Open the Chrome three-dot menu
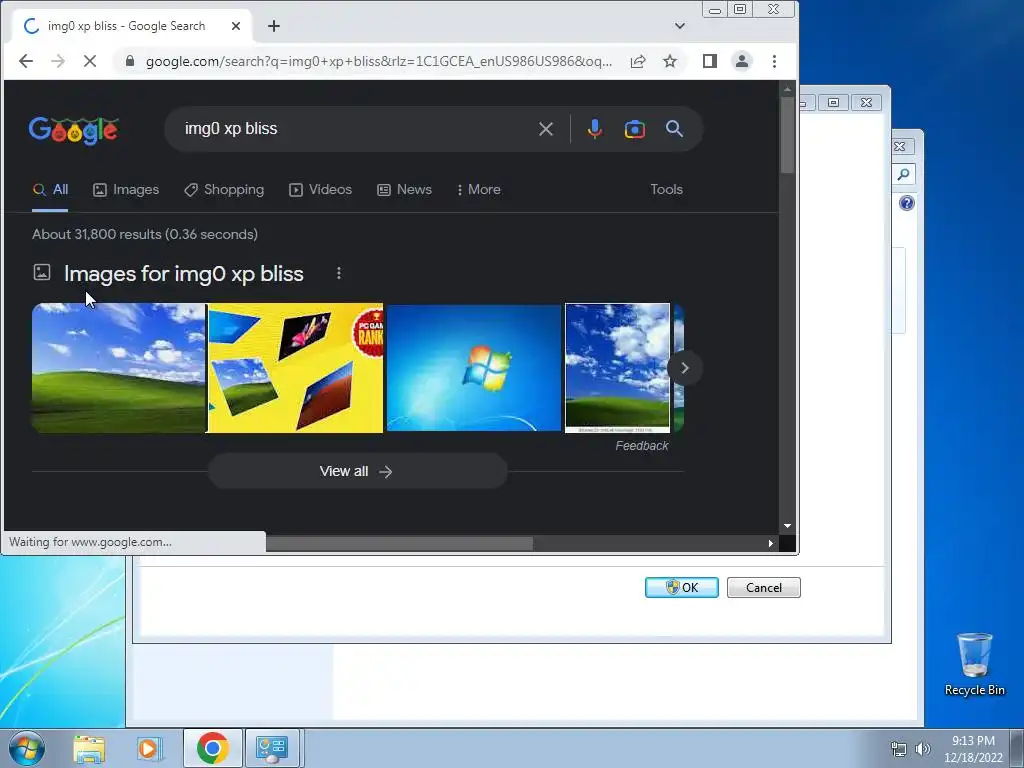 pos(775,61)
